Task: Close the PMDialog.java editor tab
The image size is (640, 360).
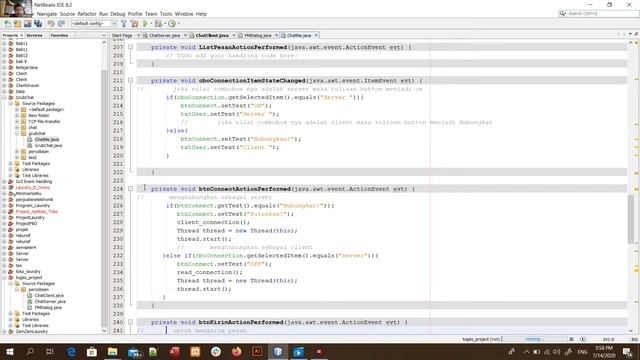Action: click(x=276, y=36)
